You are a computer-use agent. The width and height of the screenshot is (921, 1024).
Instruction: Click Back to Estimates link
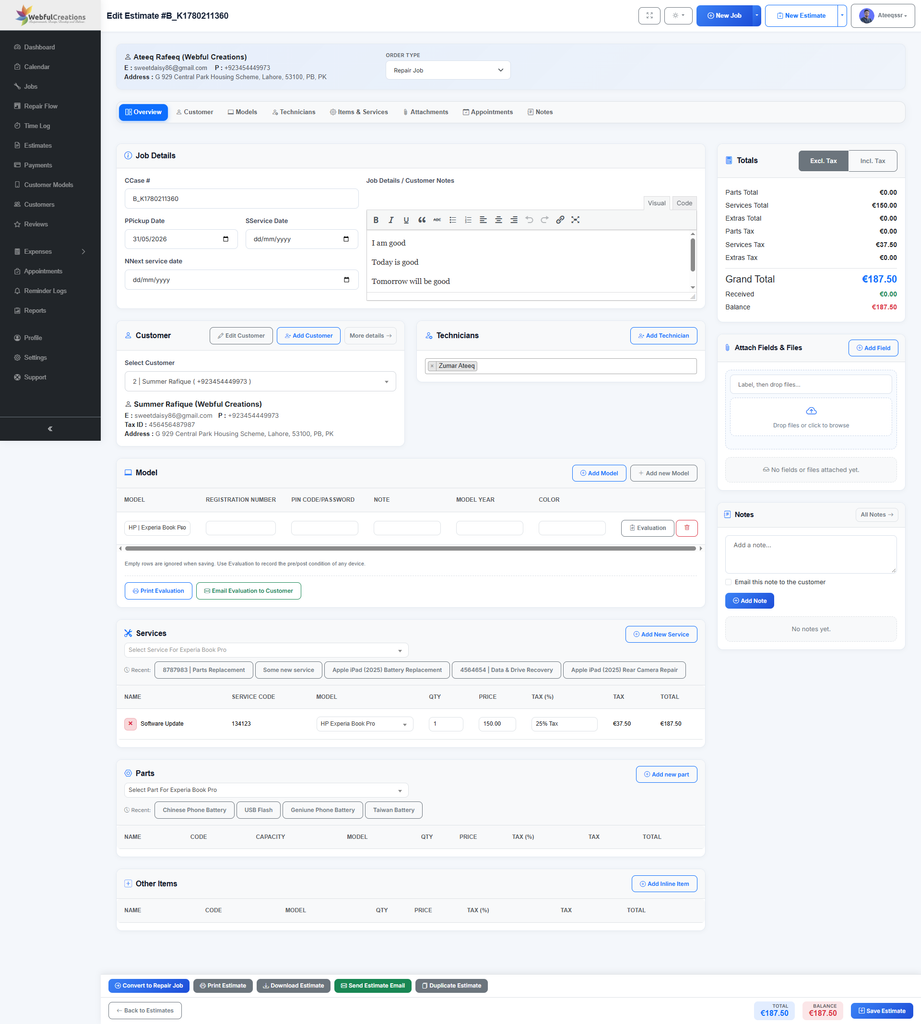click(145, 1011)
